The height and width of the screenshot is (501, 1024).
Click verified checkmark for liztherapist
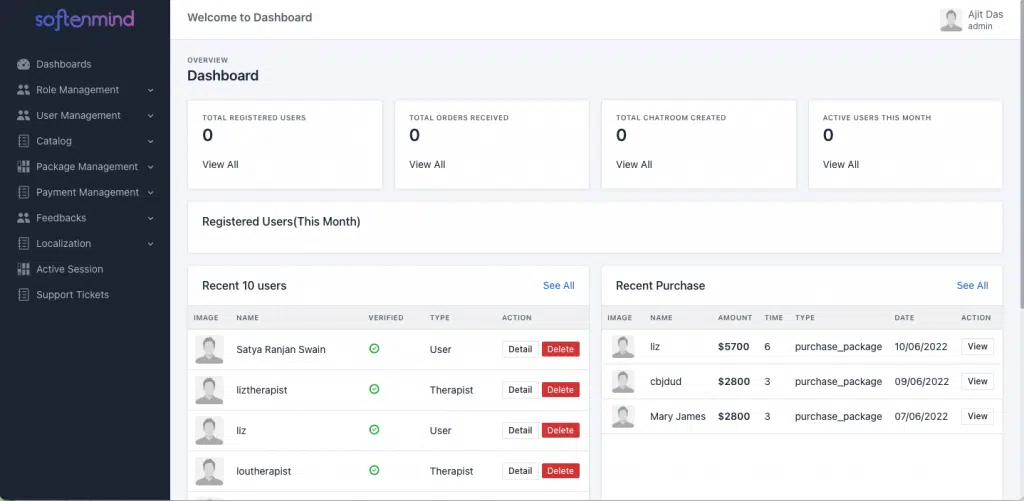[x=374, y=389]
